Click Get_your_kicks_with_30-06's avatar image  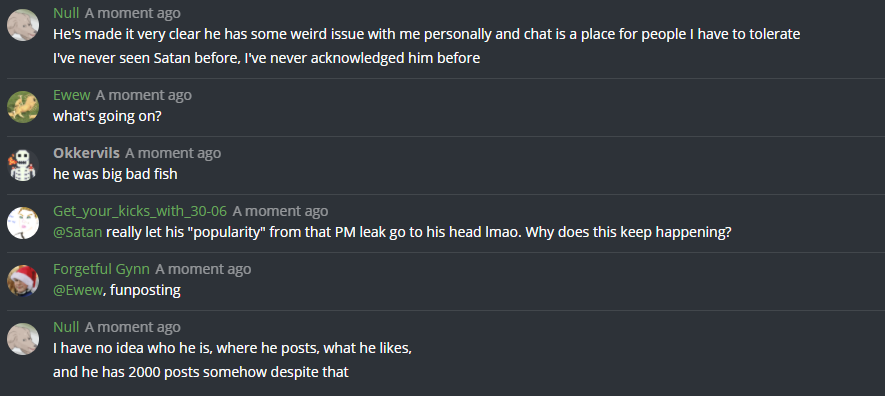pyautogui.click(x=23, y=223)
